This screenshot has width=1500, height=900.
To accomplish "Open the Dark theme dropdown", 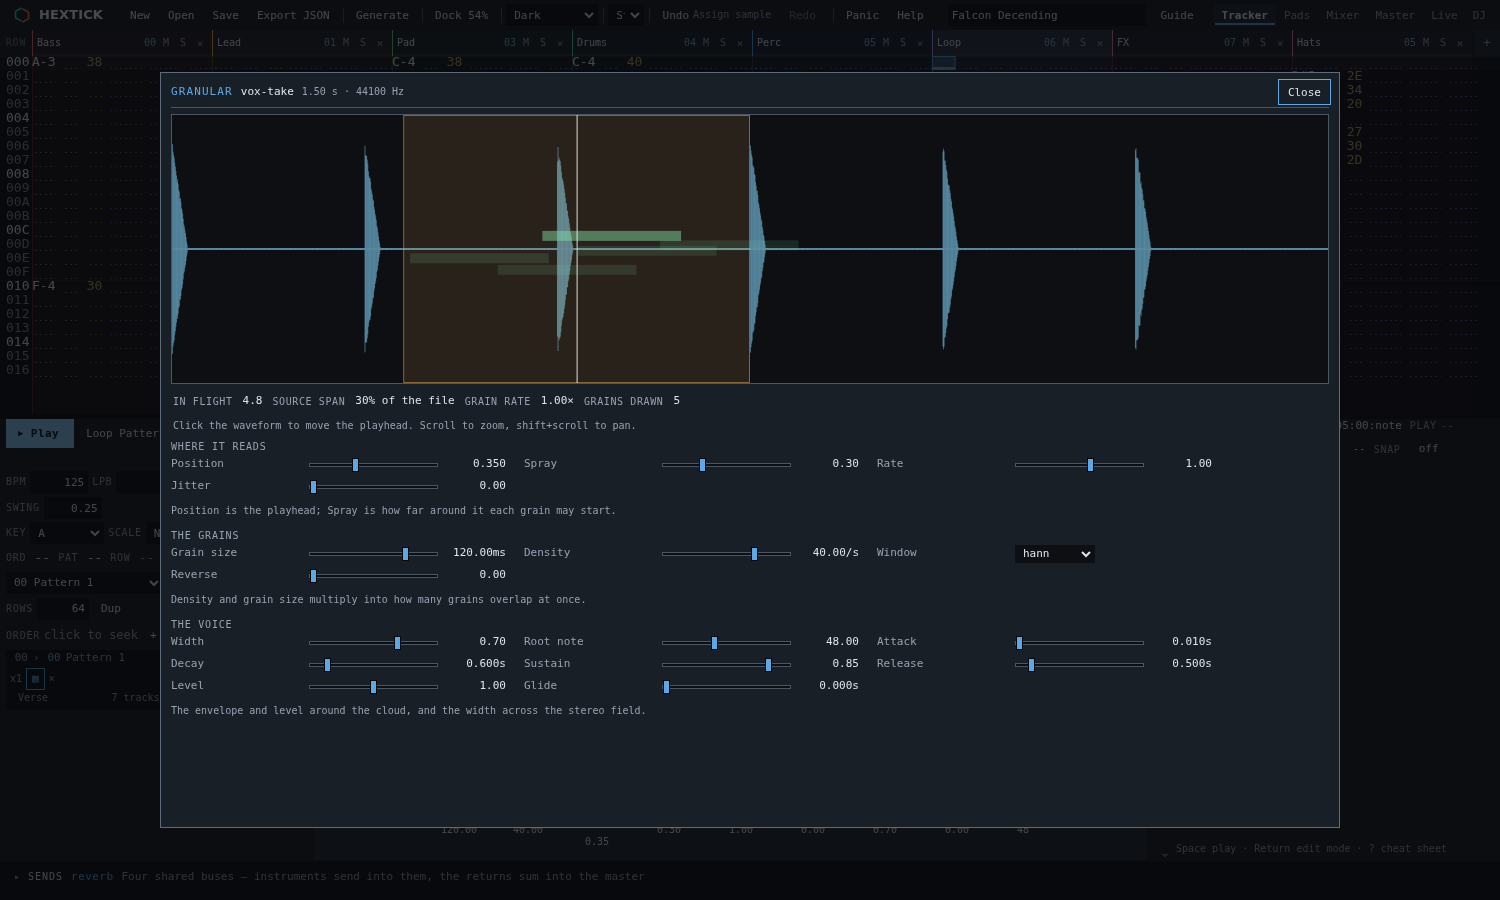I will click(552, 15).
